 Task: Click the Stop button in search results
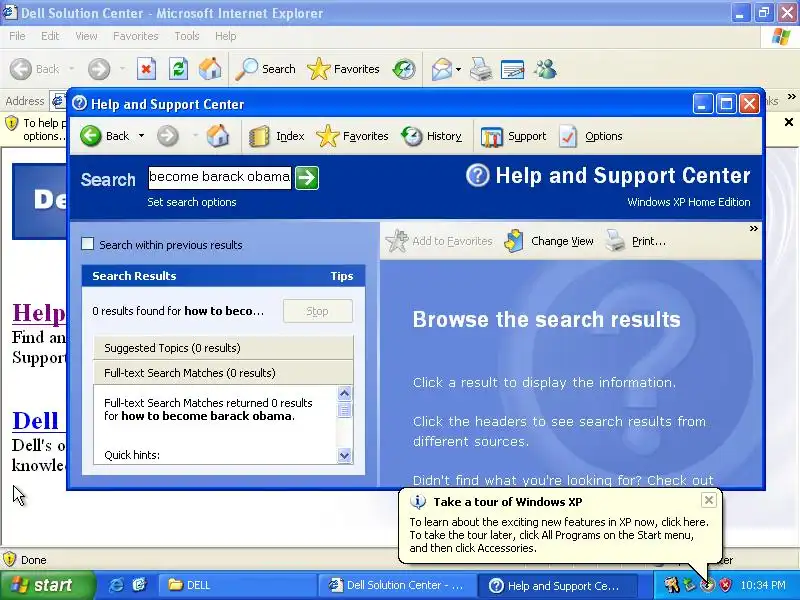[317, 311]
